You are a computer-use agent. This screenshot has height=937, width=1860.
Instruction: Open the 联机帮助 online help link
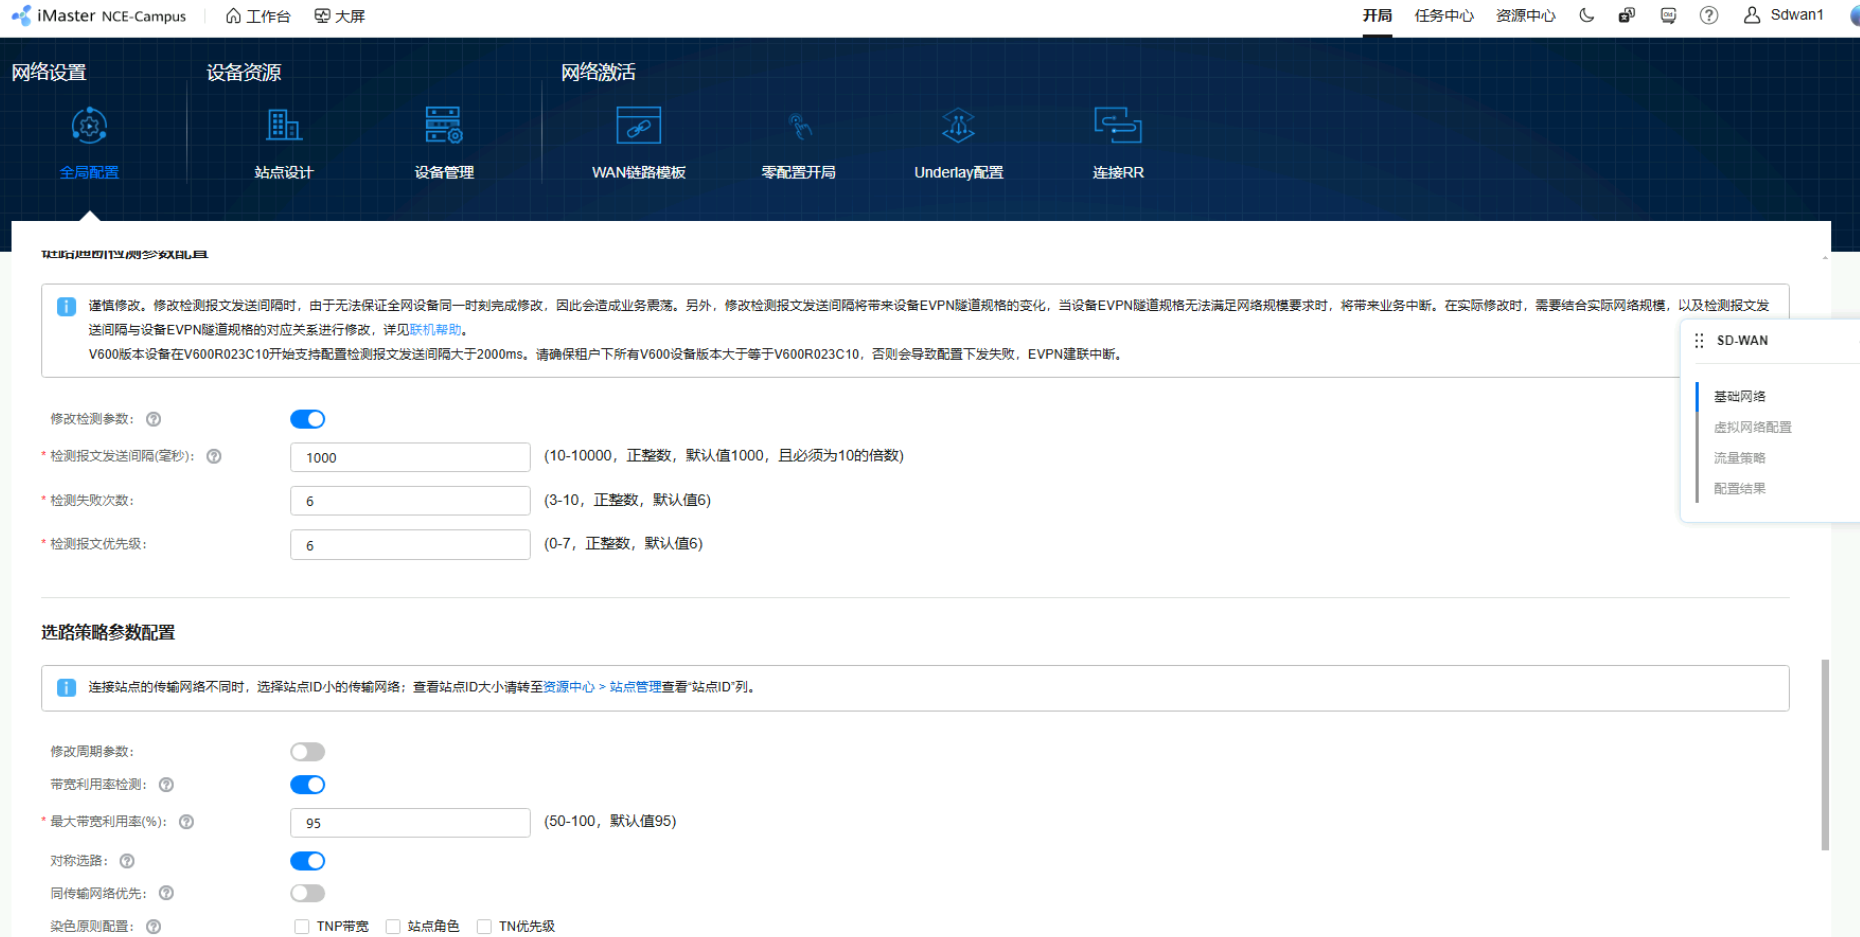pos(436,330)
